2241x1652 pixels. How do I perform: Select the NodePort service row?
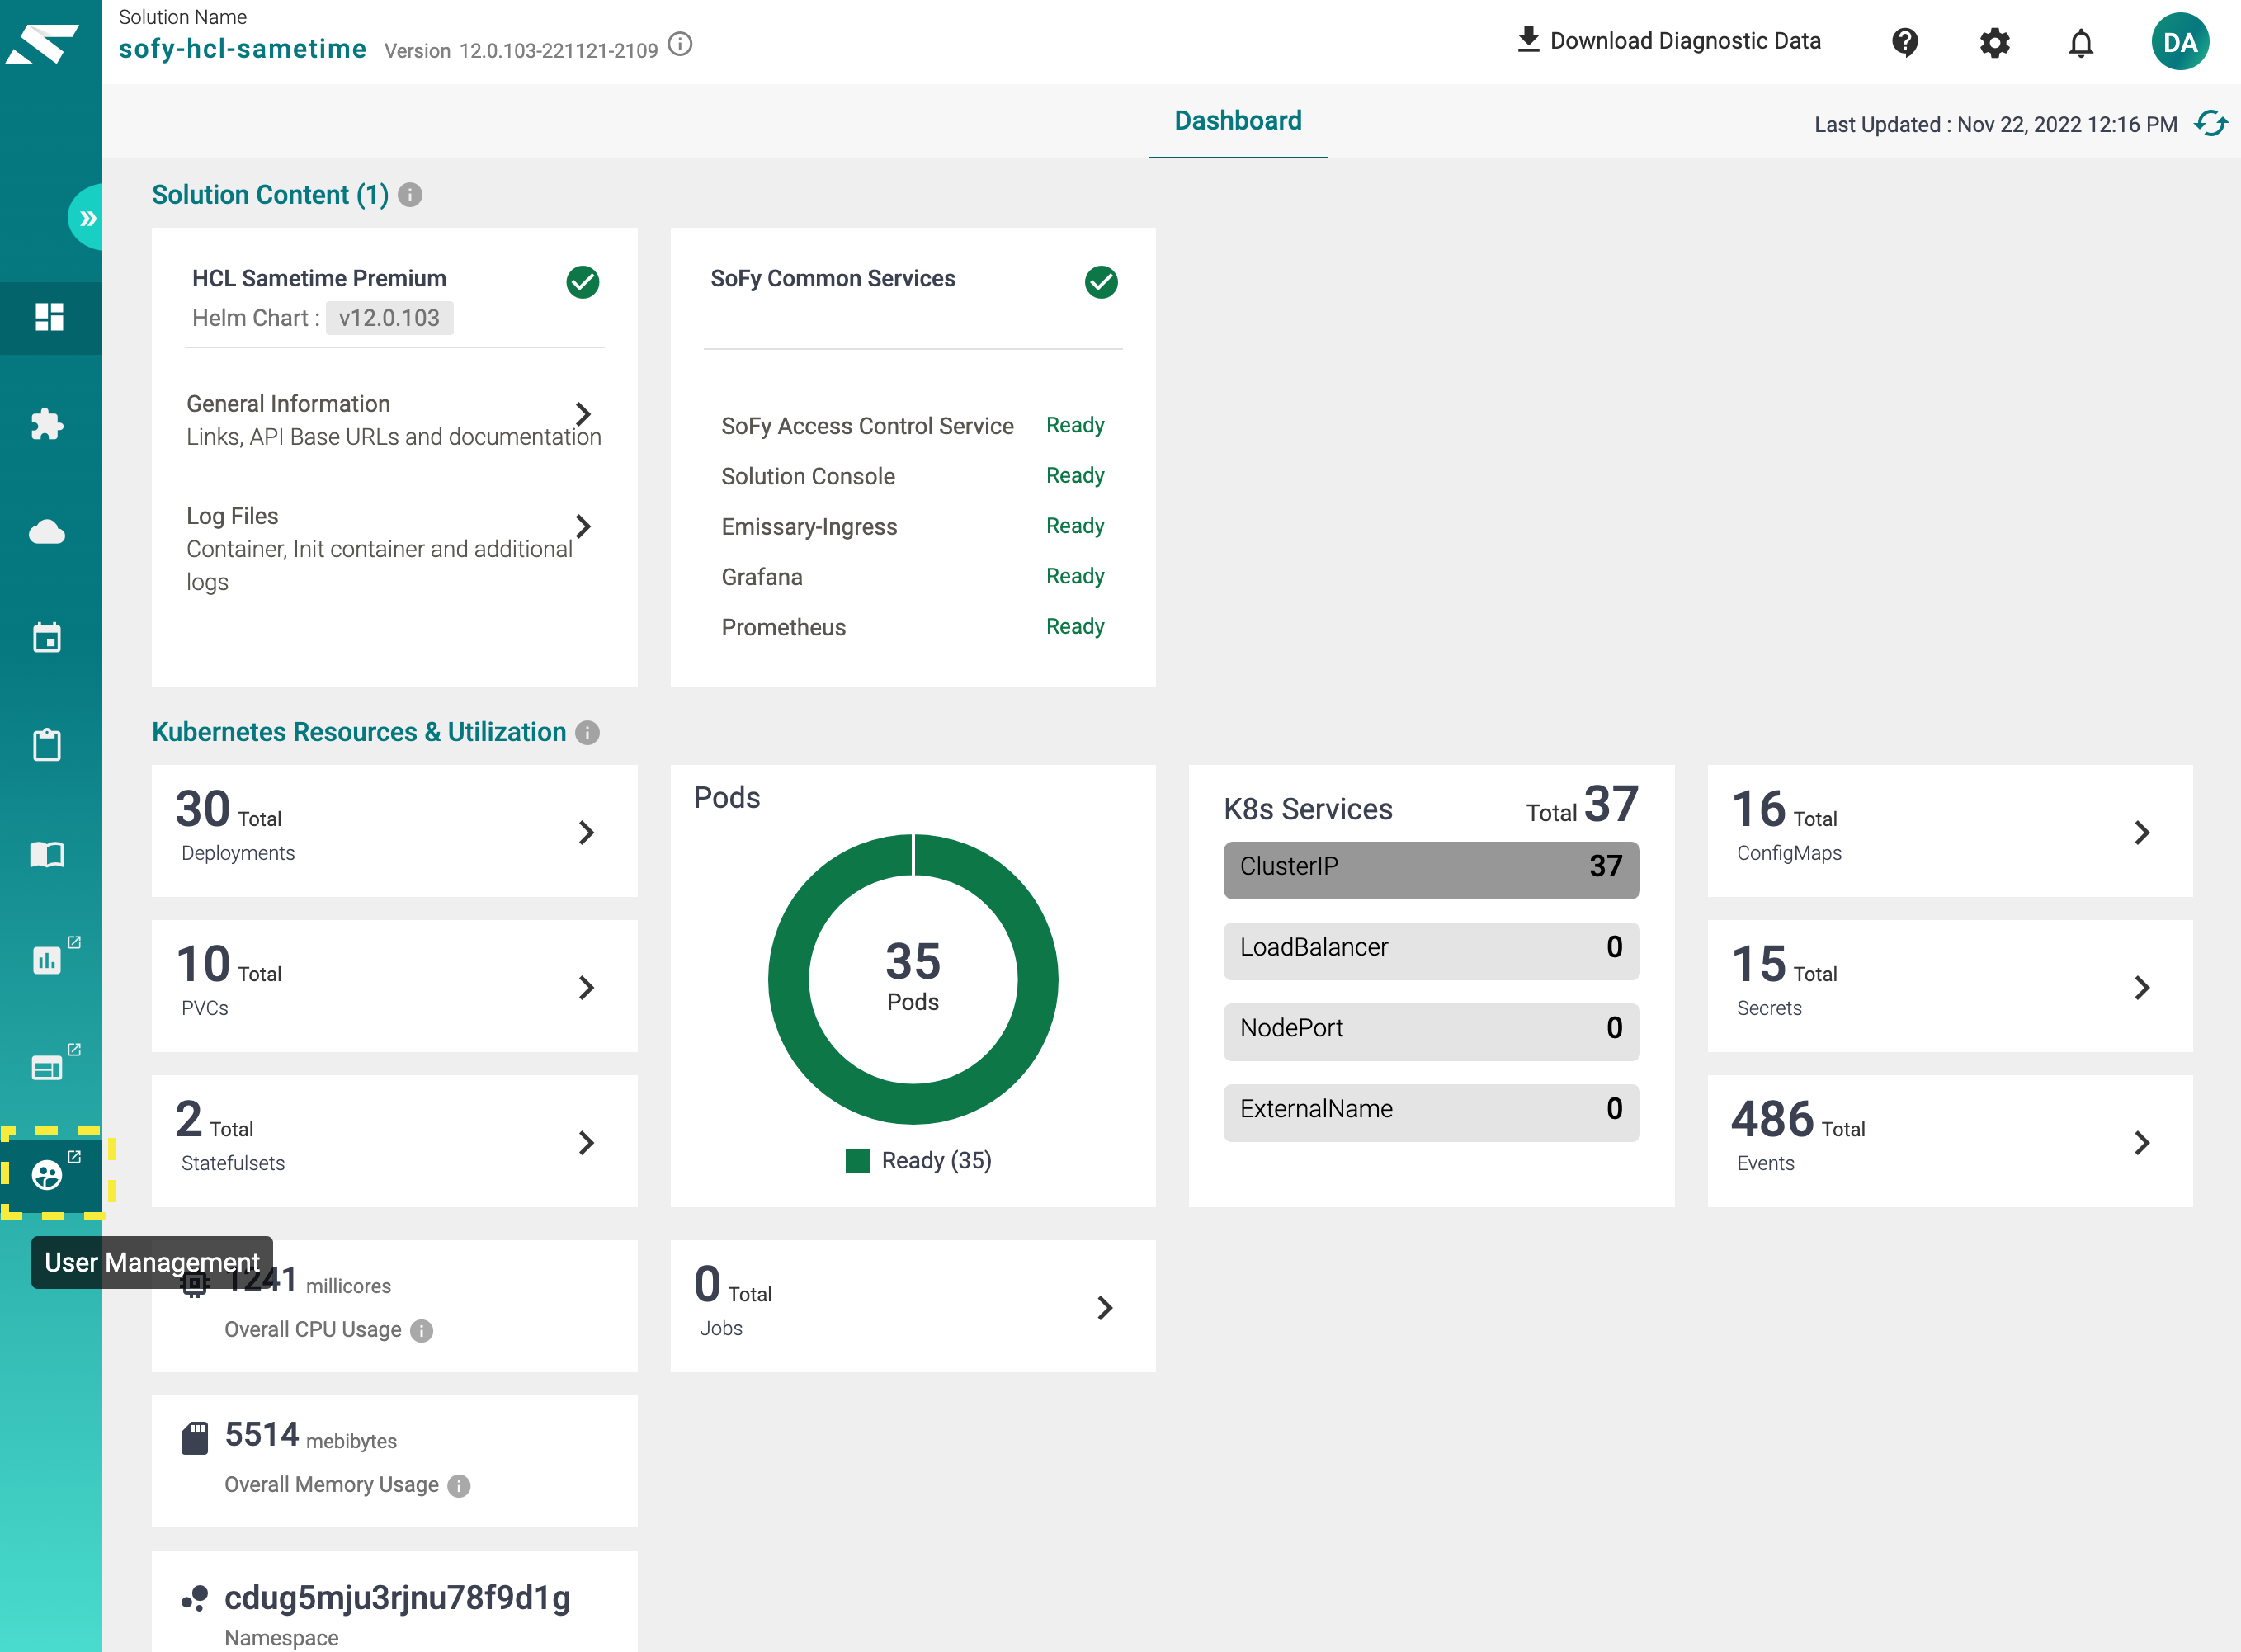[x=1431, y=1031]
